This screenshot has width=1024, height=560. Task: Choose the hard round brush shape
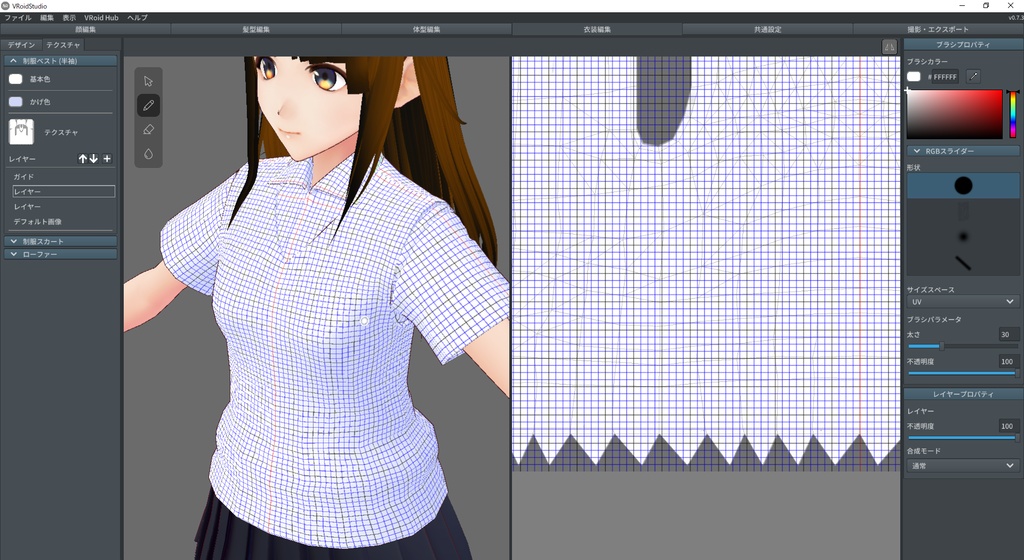tap(963, 185)
